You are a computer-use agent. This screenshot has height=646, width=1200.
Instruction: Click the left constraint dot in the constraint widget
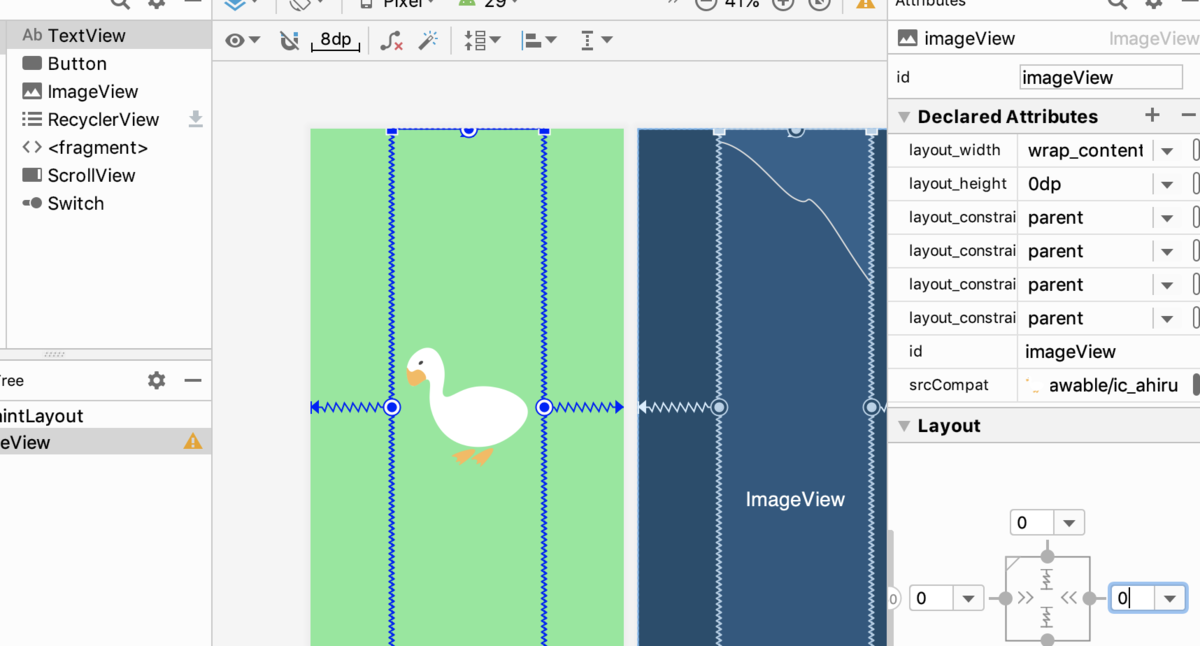click(x=1005, y=598)
